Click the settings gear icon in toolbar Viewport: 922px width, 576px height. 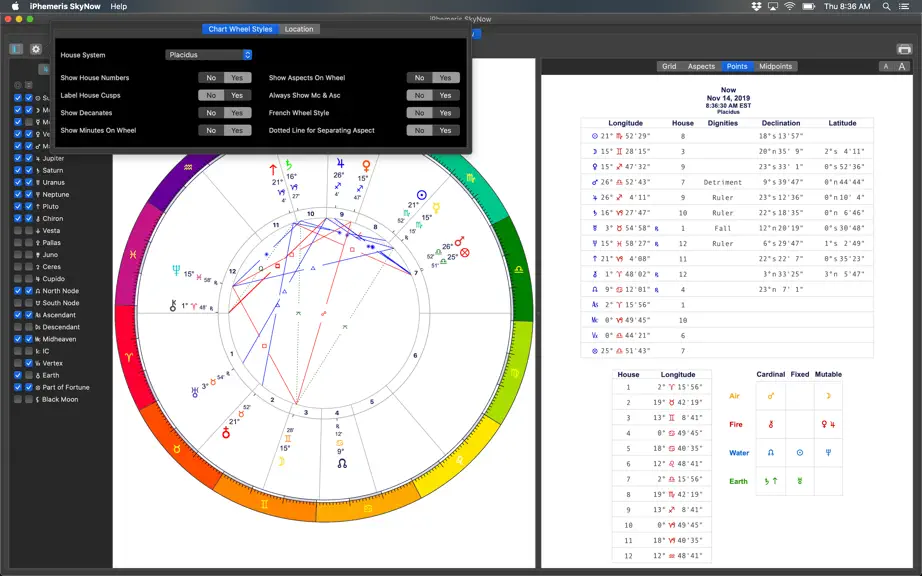36,49
